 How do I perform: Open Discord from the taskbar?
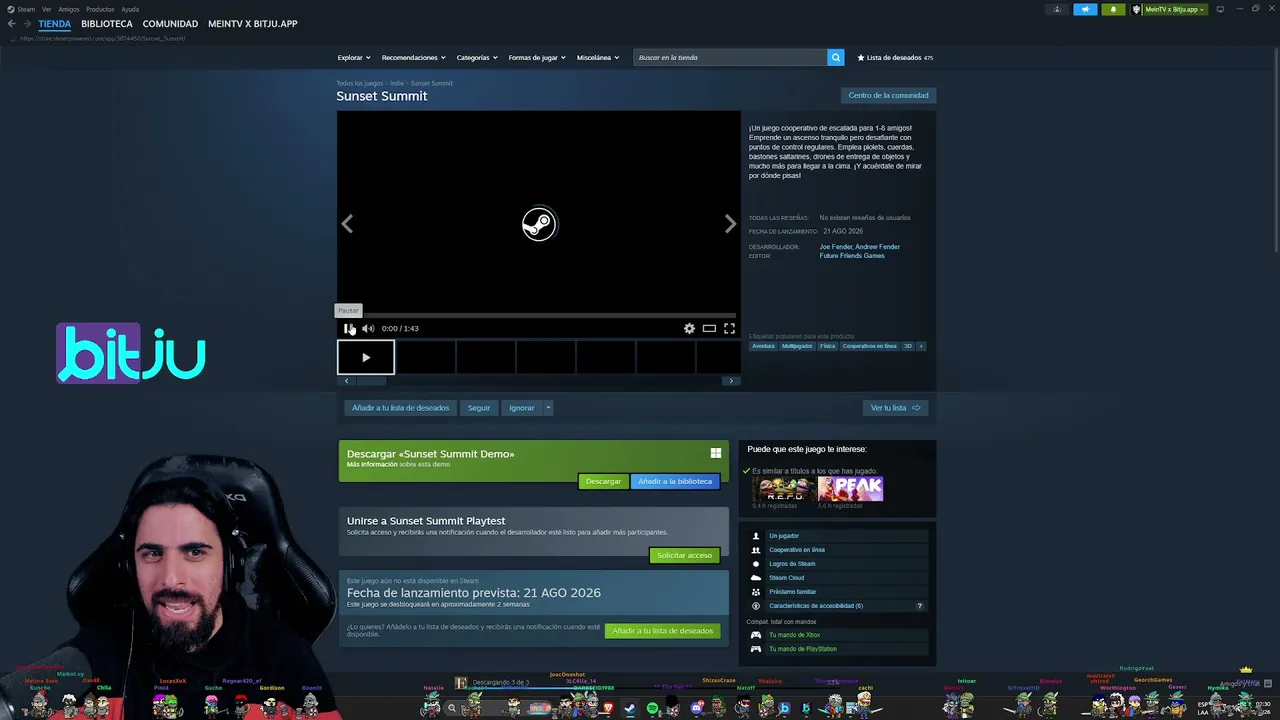[697, 709]
